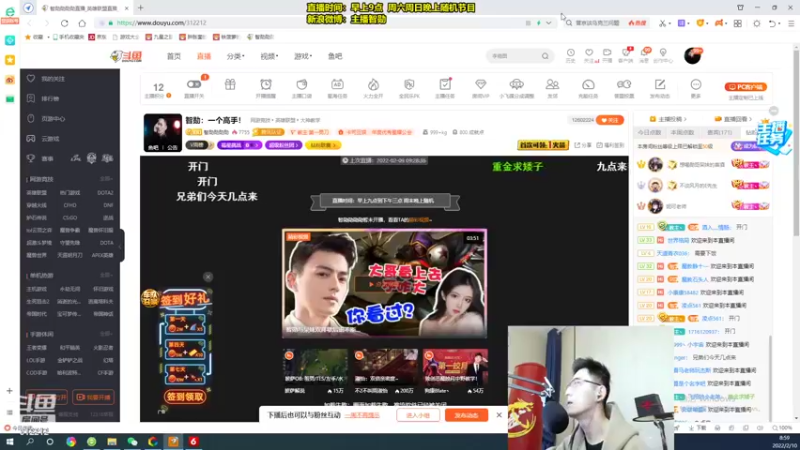Expand the 视频 video dropdown
This screenshot has width=800, height=450.
point(269,56)
